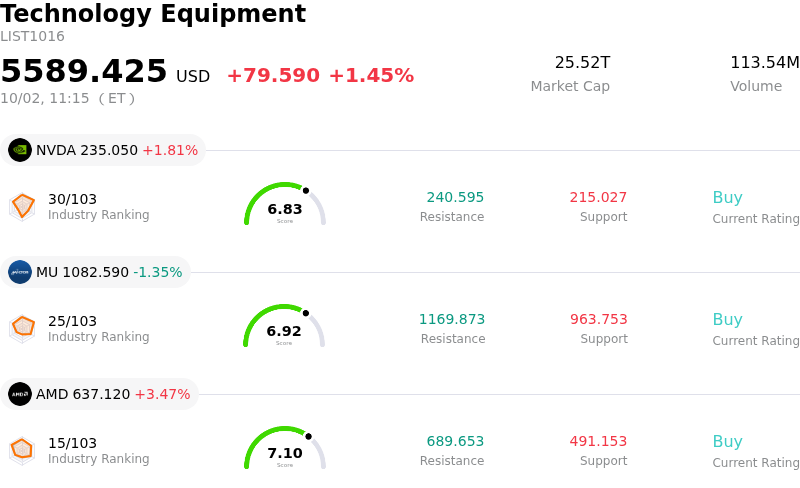Viewport: 800px width, 488px height.
Task: Open NVDA industry ranking radar icon
Action: pos(22,206)
